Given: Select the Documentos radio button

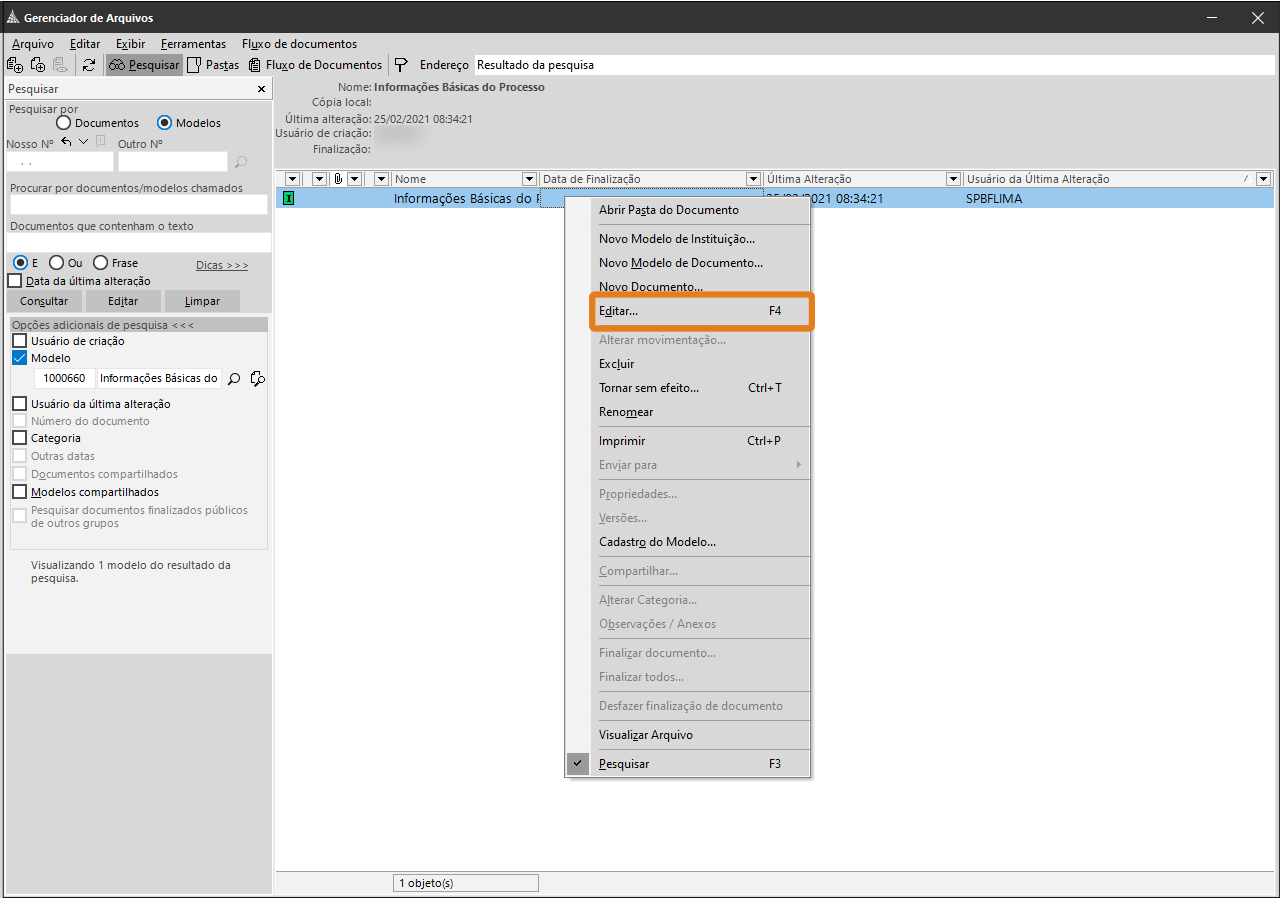Looking at the screenshot, I should tap(64, 123).
